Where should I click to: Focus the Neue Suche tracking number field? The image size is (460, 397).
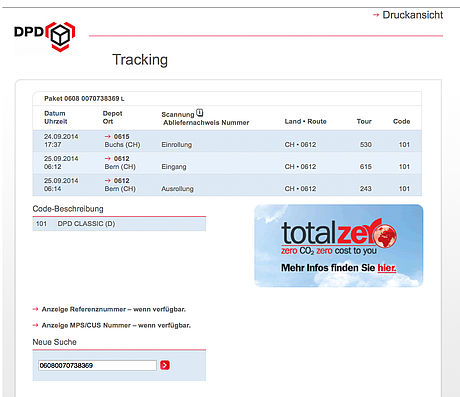tap(97, 365)
